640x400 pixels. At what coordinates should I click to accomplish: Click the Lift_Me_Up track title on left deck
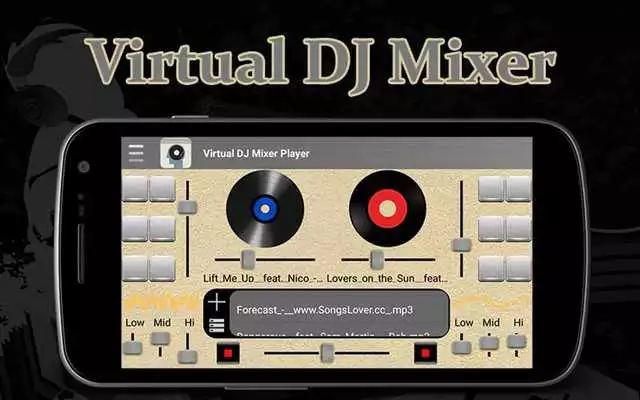pyautogui.click(x=263, y=278)
